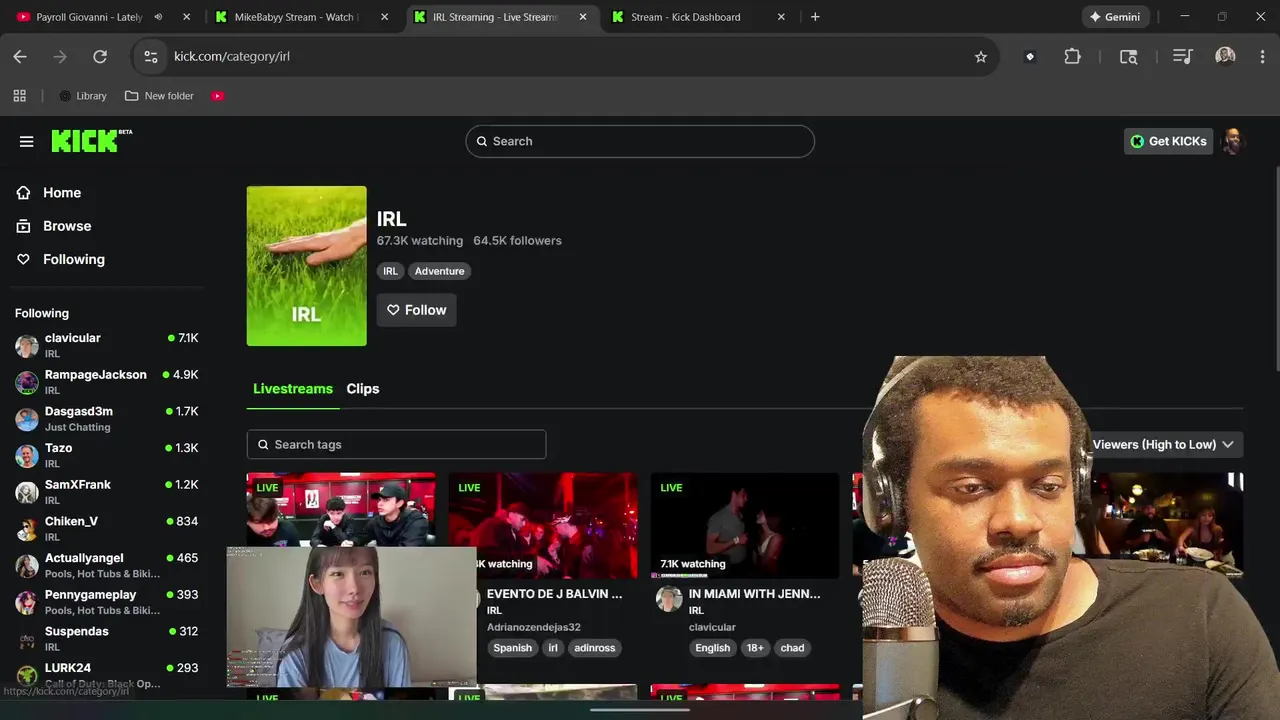Select the Adventure tag chip
The width and height of the screenshot is (1280, 720).
(x=439, y=271)
